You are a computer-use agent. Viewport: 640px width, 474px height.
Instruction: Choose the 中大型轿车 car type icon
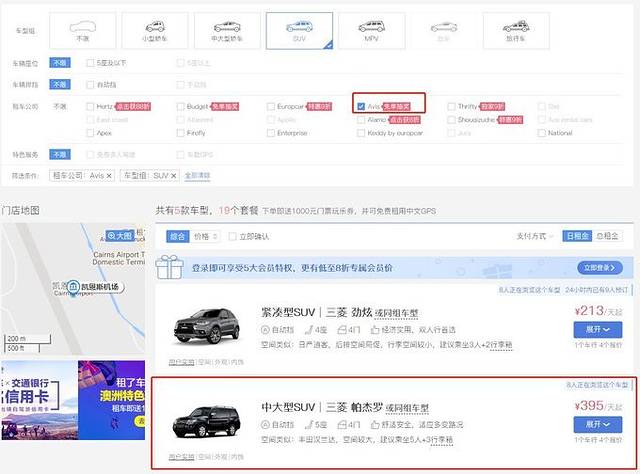click(226, 30)
